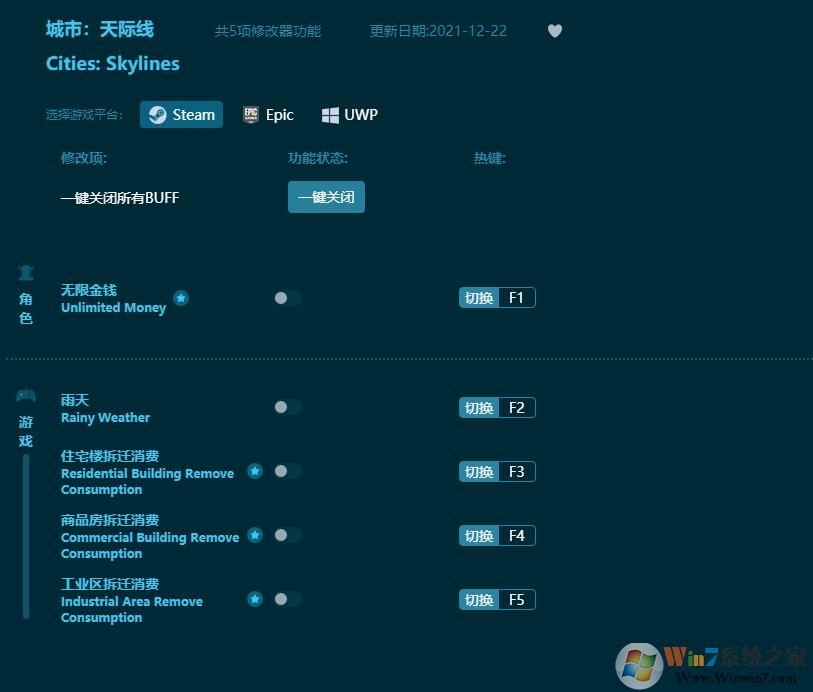Toggle the Rainy Weather switch
The image size is (813, 692).
tap(287, 407)
